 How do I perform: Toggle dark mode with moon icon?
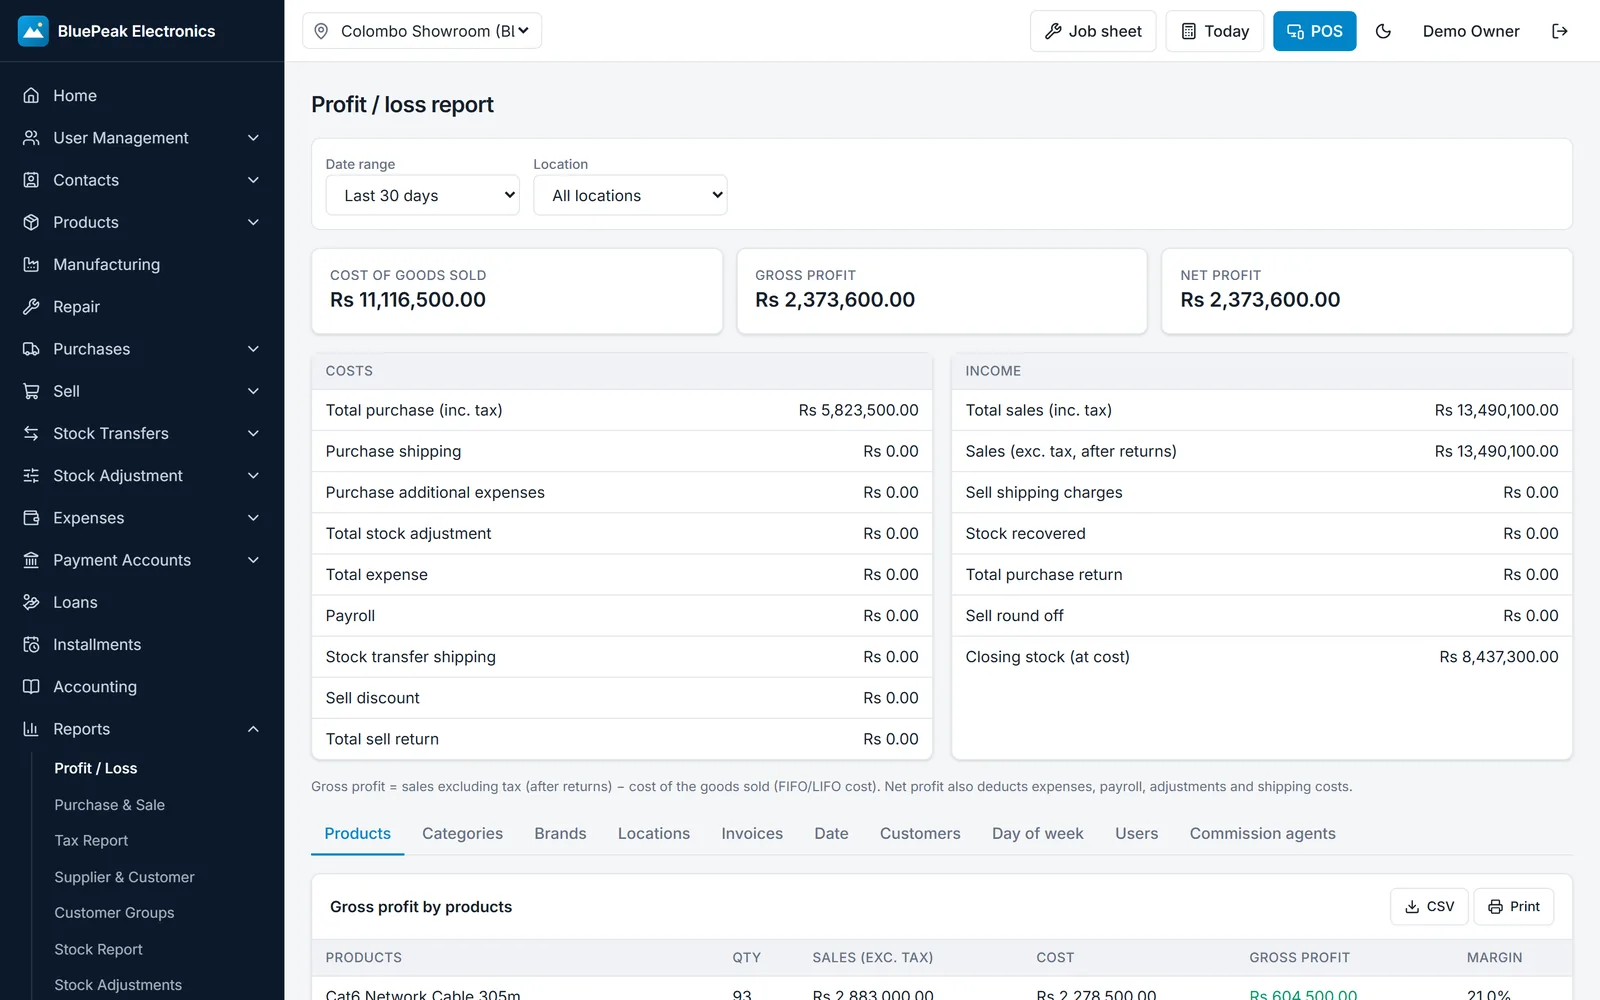click(x=1384, y=31)
